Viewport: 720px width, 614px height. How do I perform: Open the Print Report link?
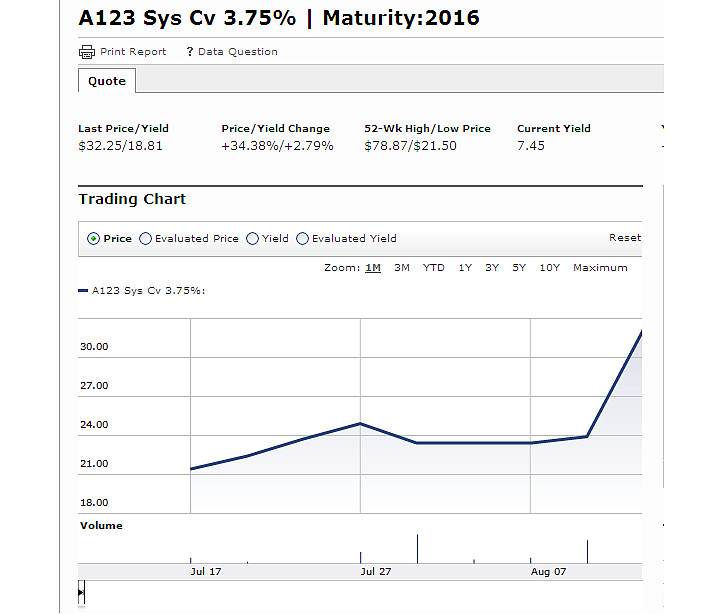[x=133, y=51]
